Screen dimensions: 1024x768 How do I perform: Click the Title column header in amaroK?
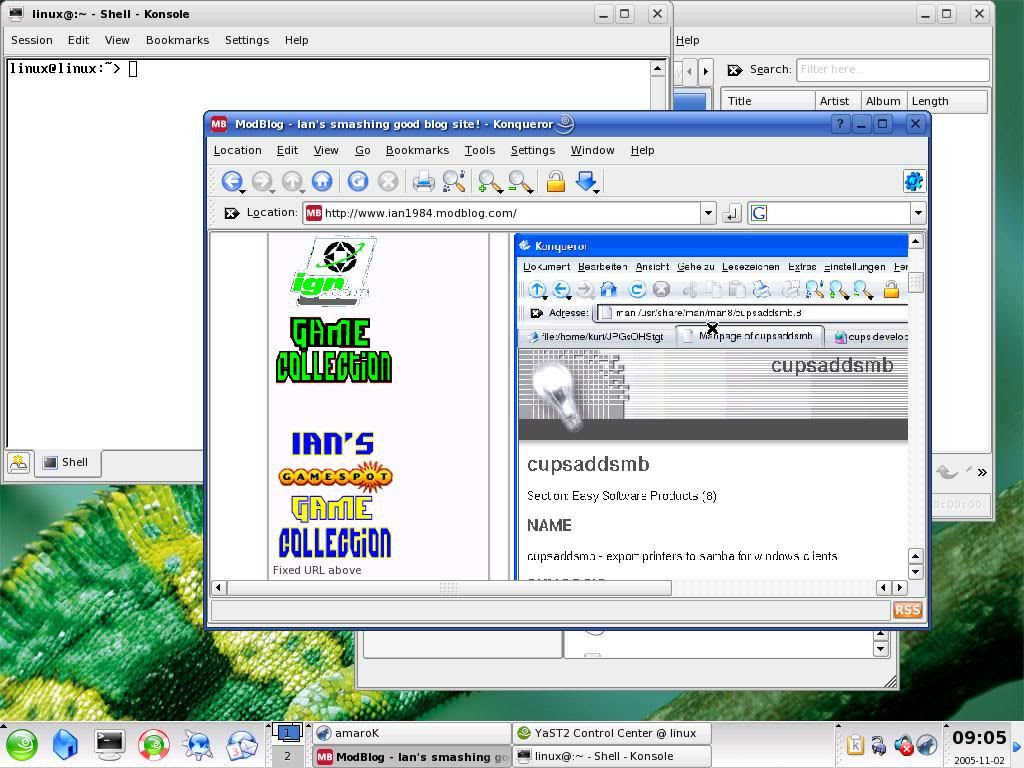click(768, 101)
